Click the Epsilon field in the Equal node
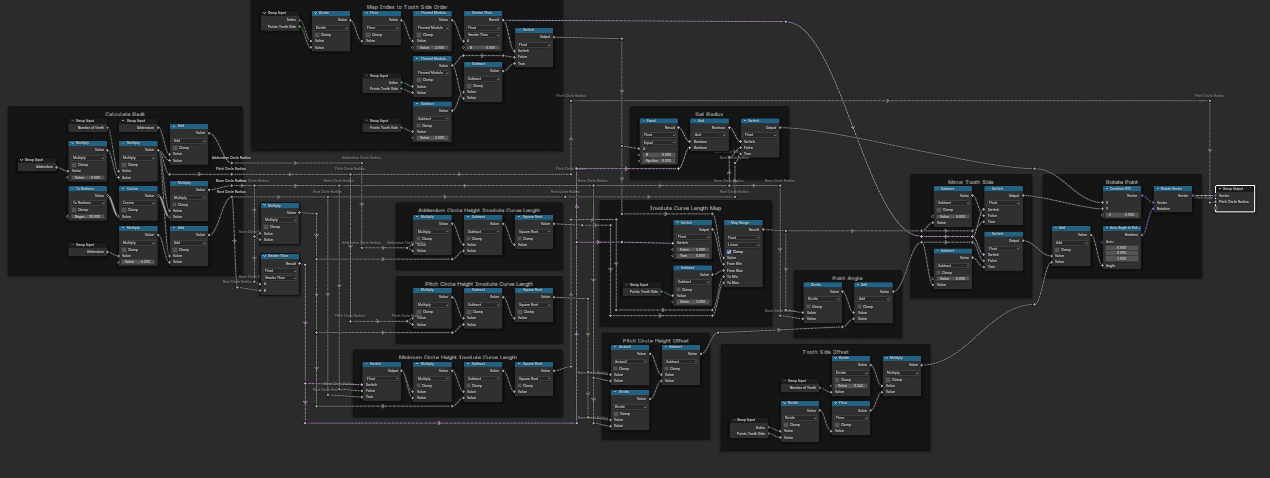The height and width of the screenshot is (478, 1270). point(658,160)
